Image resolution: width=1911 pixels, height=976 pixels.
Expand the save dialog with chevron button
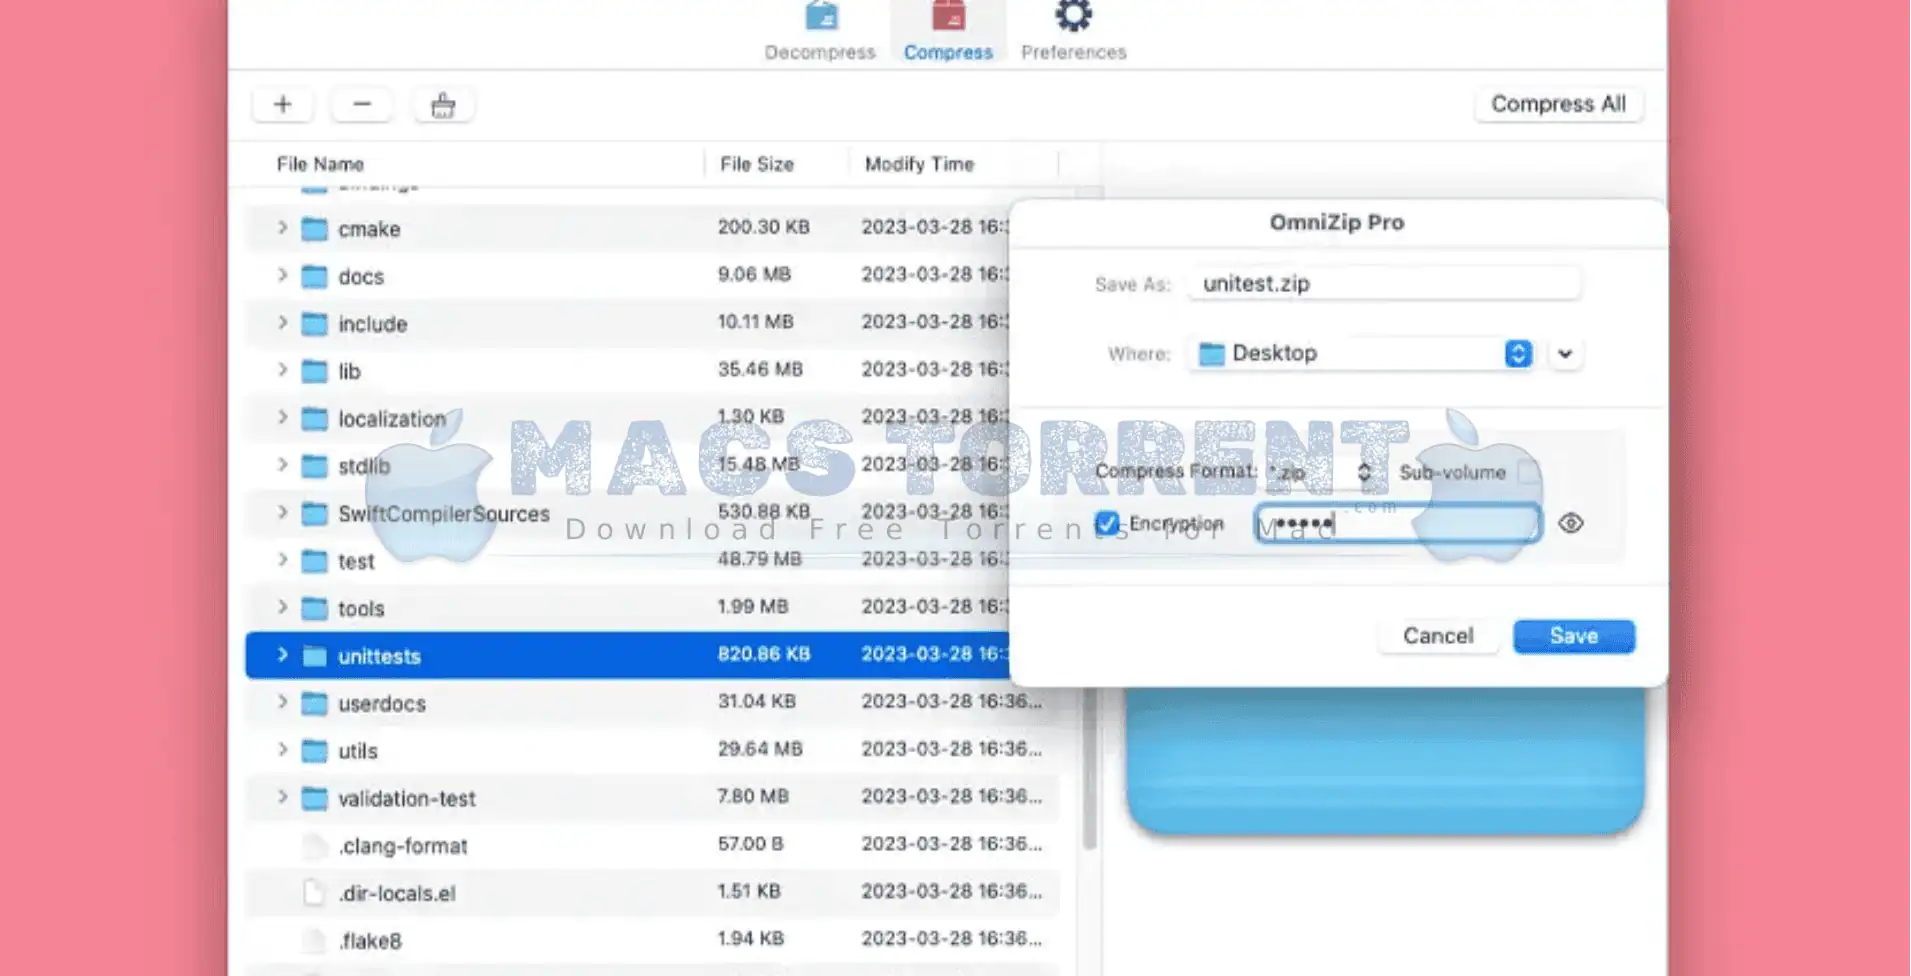click(1565, 354)
